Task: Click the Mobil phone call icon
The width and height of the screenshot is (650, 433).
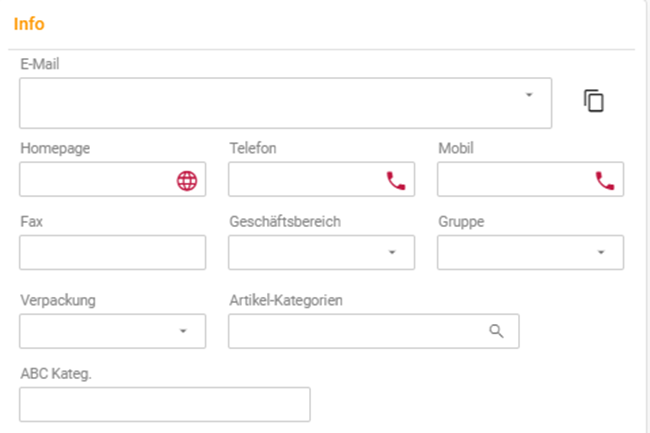Action: pyautogui.click(x=604, y=181)
